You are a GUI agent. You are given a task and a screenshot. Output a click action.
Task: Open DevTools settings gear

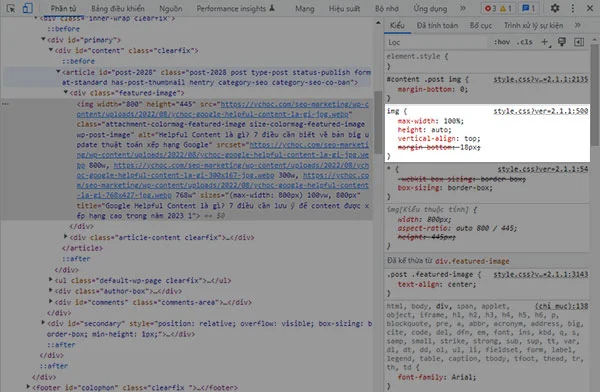554,8
